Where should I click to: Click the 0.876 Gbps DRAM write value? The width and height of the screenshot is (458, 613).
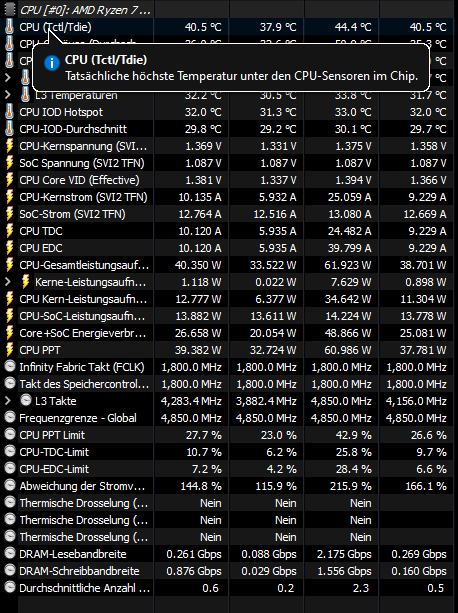tap(194, 571)
